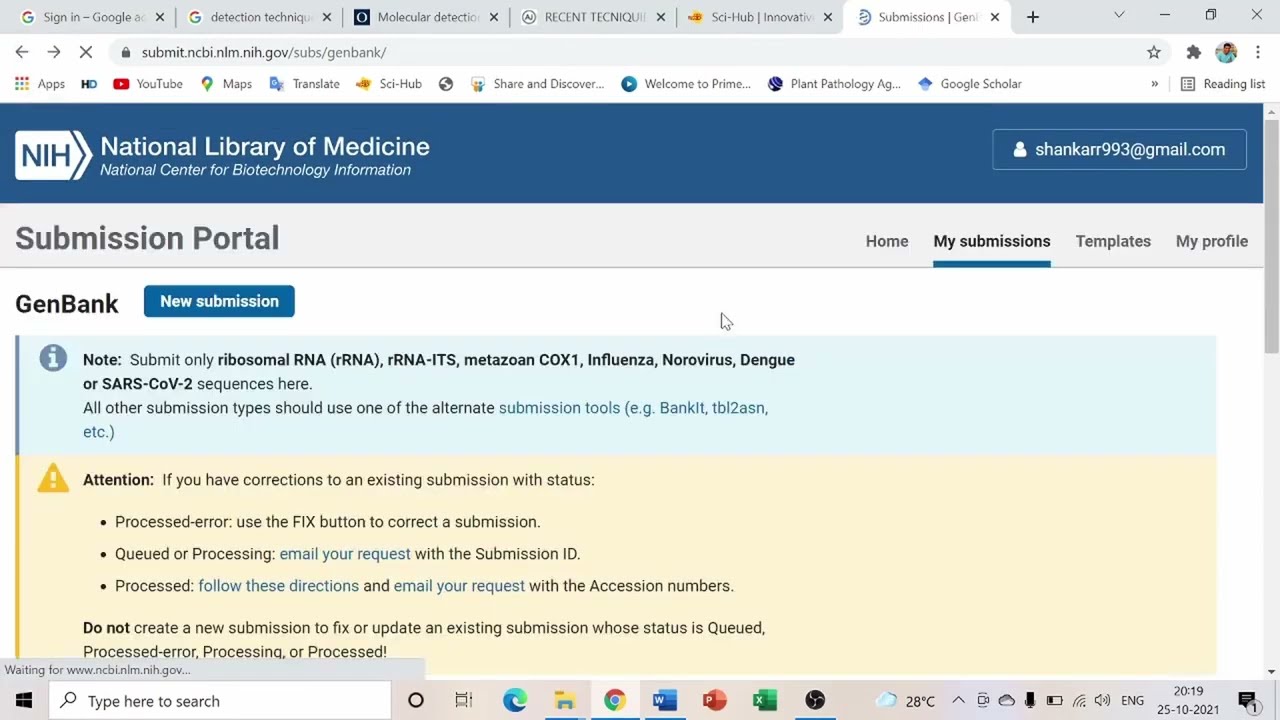The image size is (1280, 720).
Task: Click the follow these directions link
Action: pyautogui.click(x=278, y=586)
